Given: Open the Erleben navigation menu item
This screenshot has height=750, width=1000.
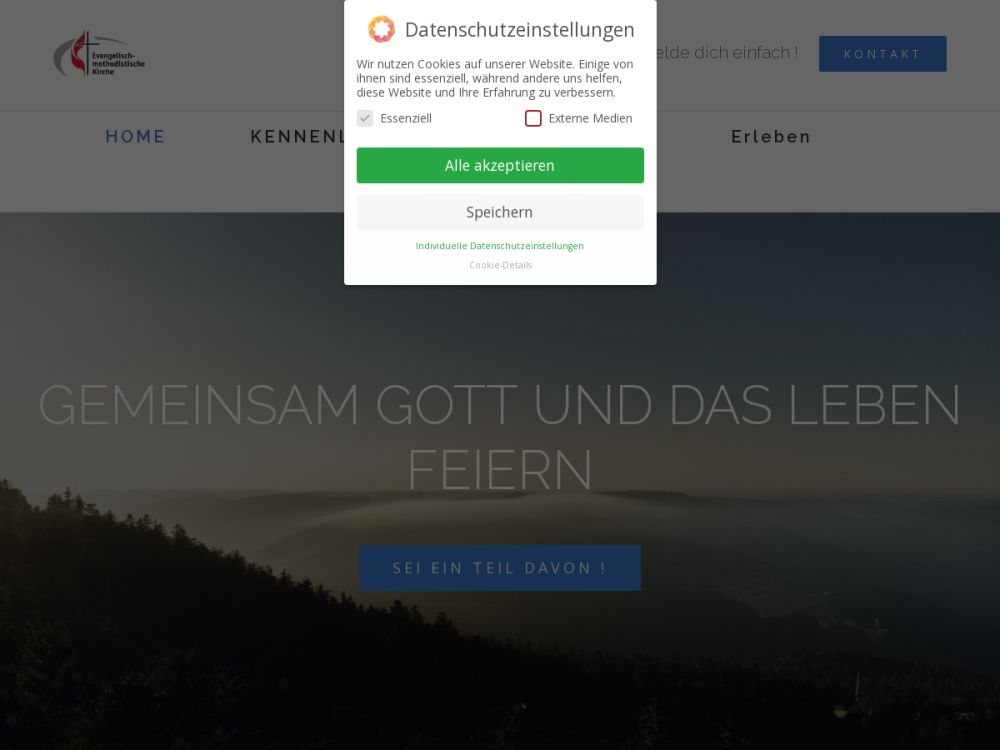Looking at the screenshot, I should (771, 136).
